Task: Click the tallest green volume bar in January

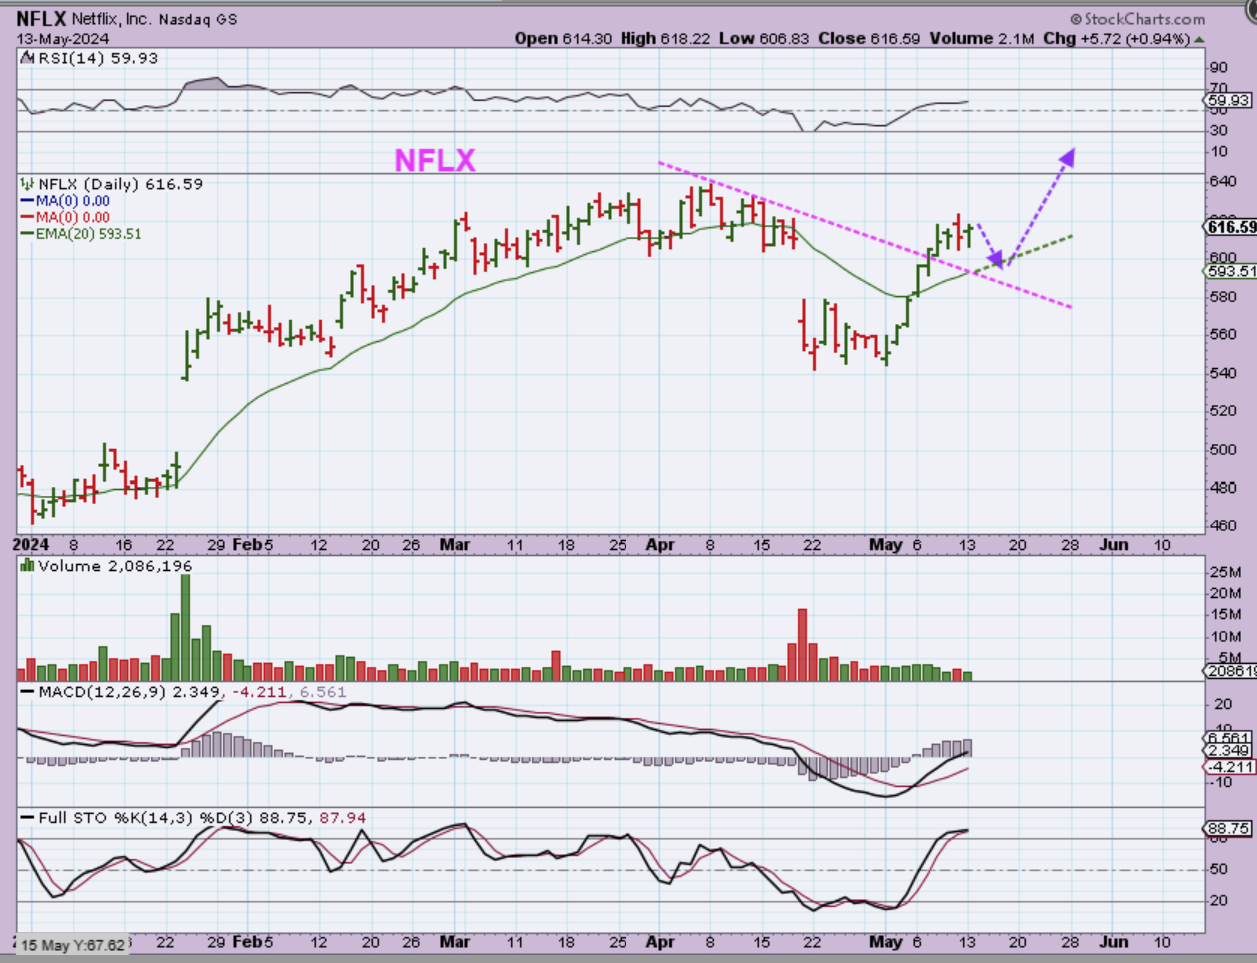Action: pyautogui.click(x=185, y=626)
